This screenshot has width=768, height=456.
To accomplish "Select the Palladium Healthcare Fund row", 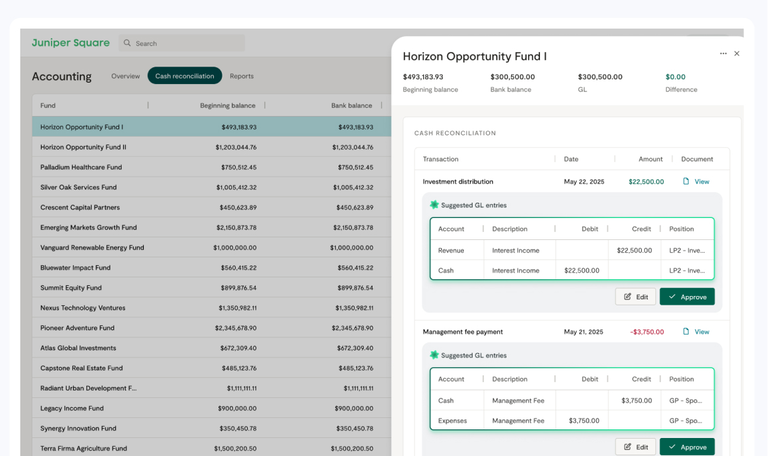I will 81,167.
